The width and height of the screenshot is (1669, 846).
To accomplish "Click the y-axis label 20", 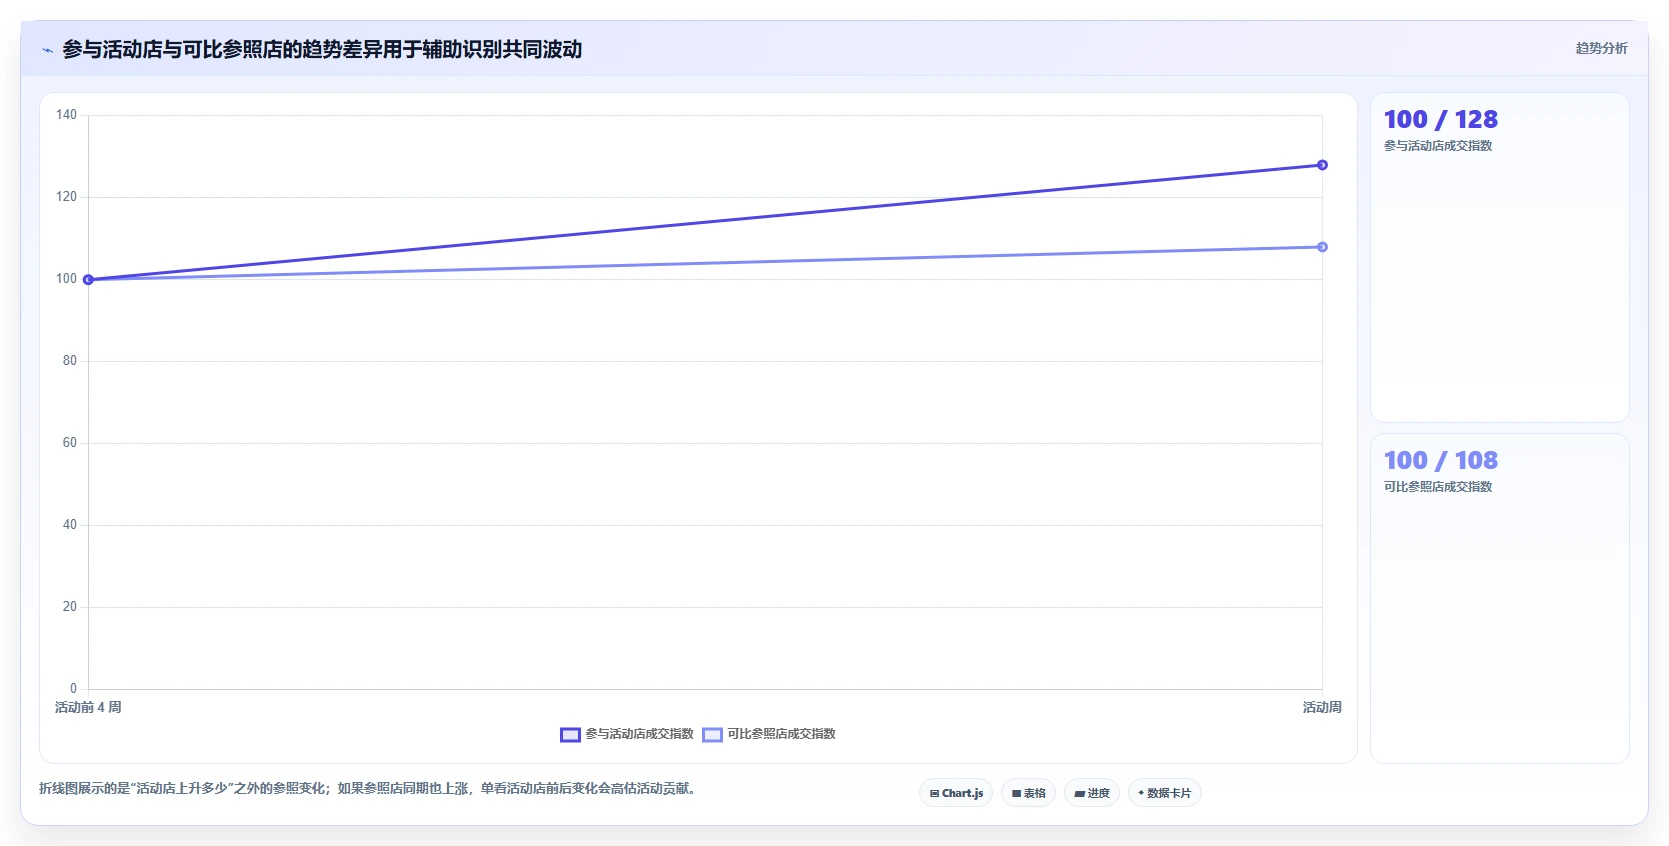I will tap(69, 607).
